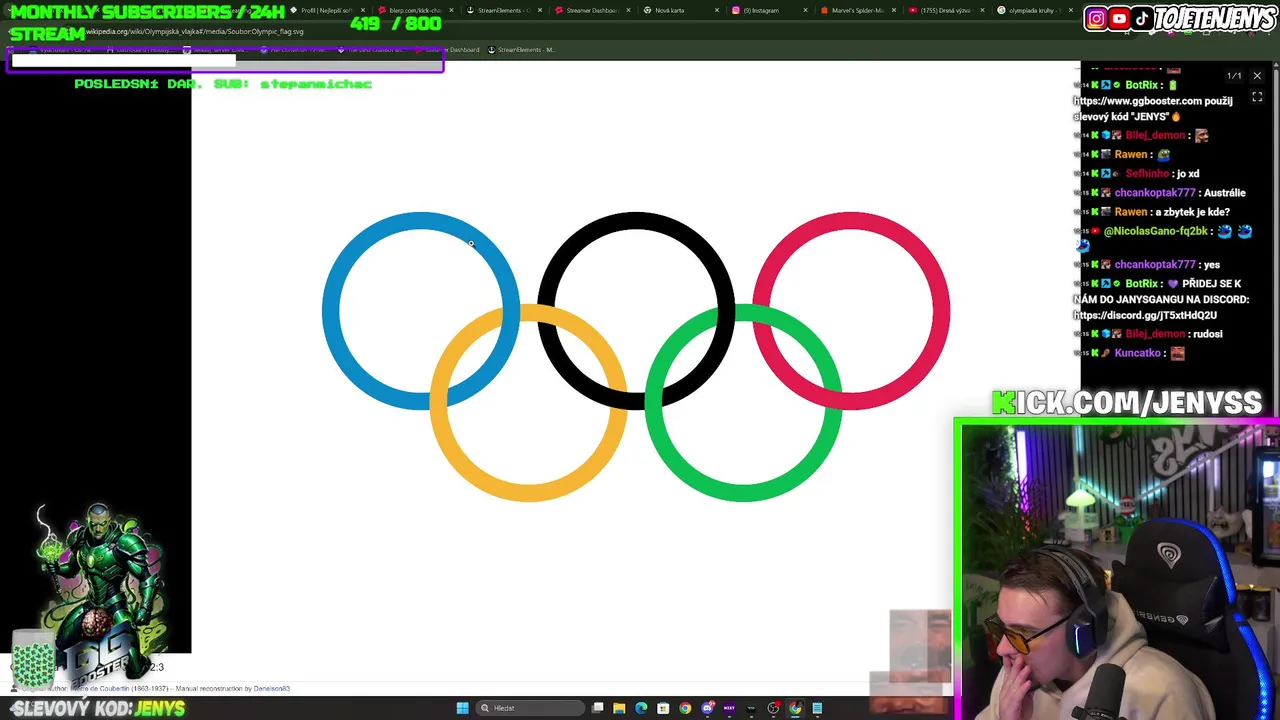The height and width of the screenshot is (720, 1280).
Task: Open the purple NEXT app on taskbar
Action: 729,708
